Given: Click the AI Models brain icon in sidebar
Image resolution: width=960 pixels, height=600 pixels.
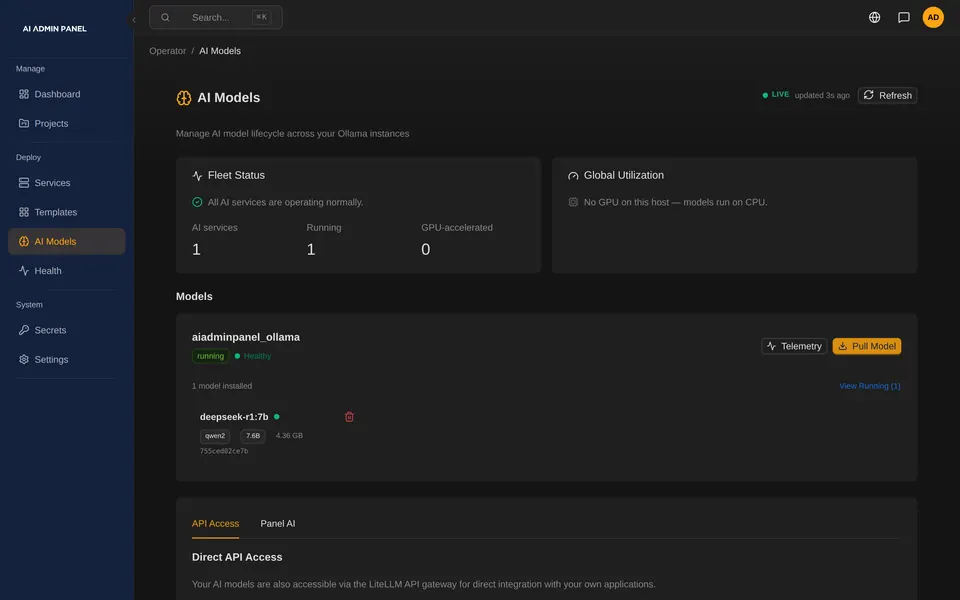Looking at the screenshot, I should coord(24,242).
